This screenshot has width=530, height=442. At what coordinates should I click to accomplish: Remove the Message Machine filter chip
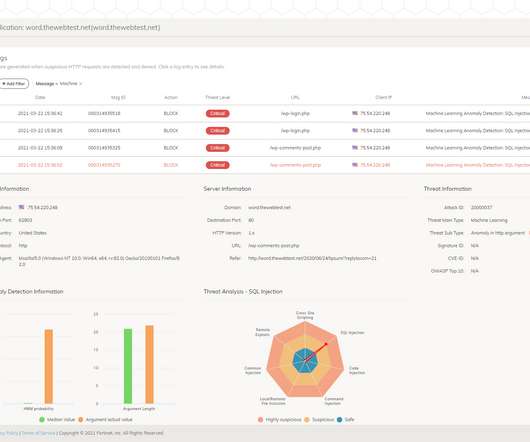[x=80, y=83]
